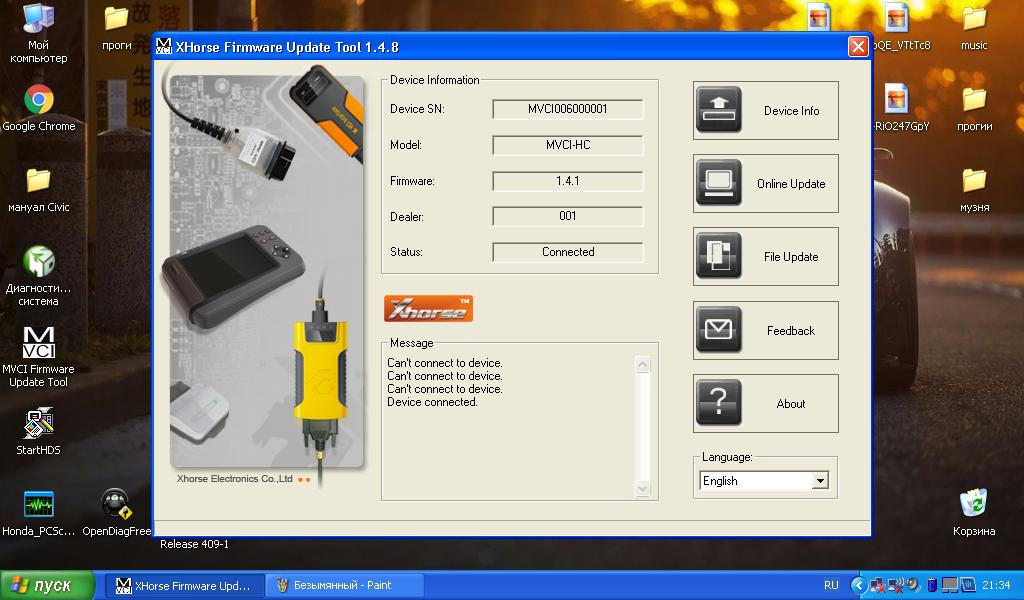Open Google Chrome desktop icon
The width and height of the screenshot is (1024, 600).
click(39, 101)
